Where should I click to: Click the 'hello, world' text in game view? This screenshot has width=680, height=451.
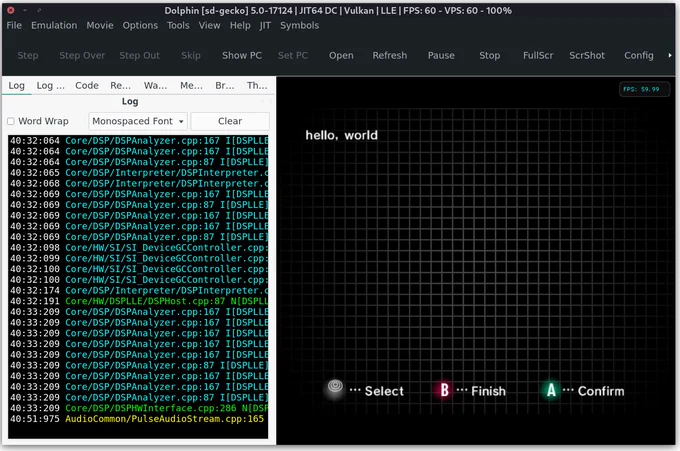tap(341, 135)
